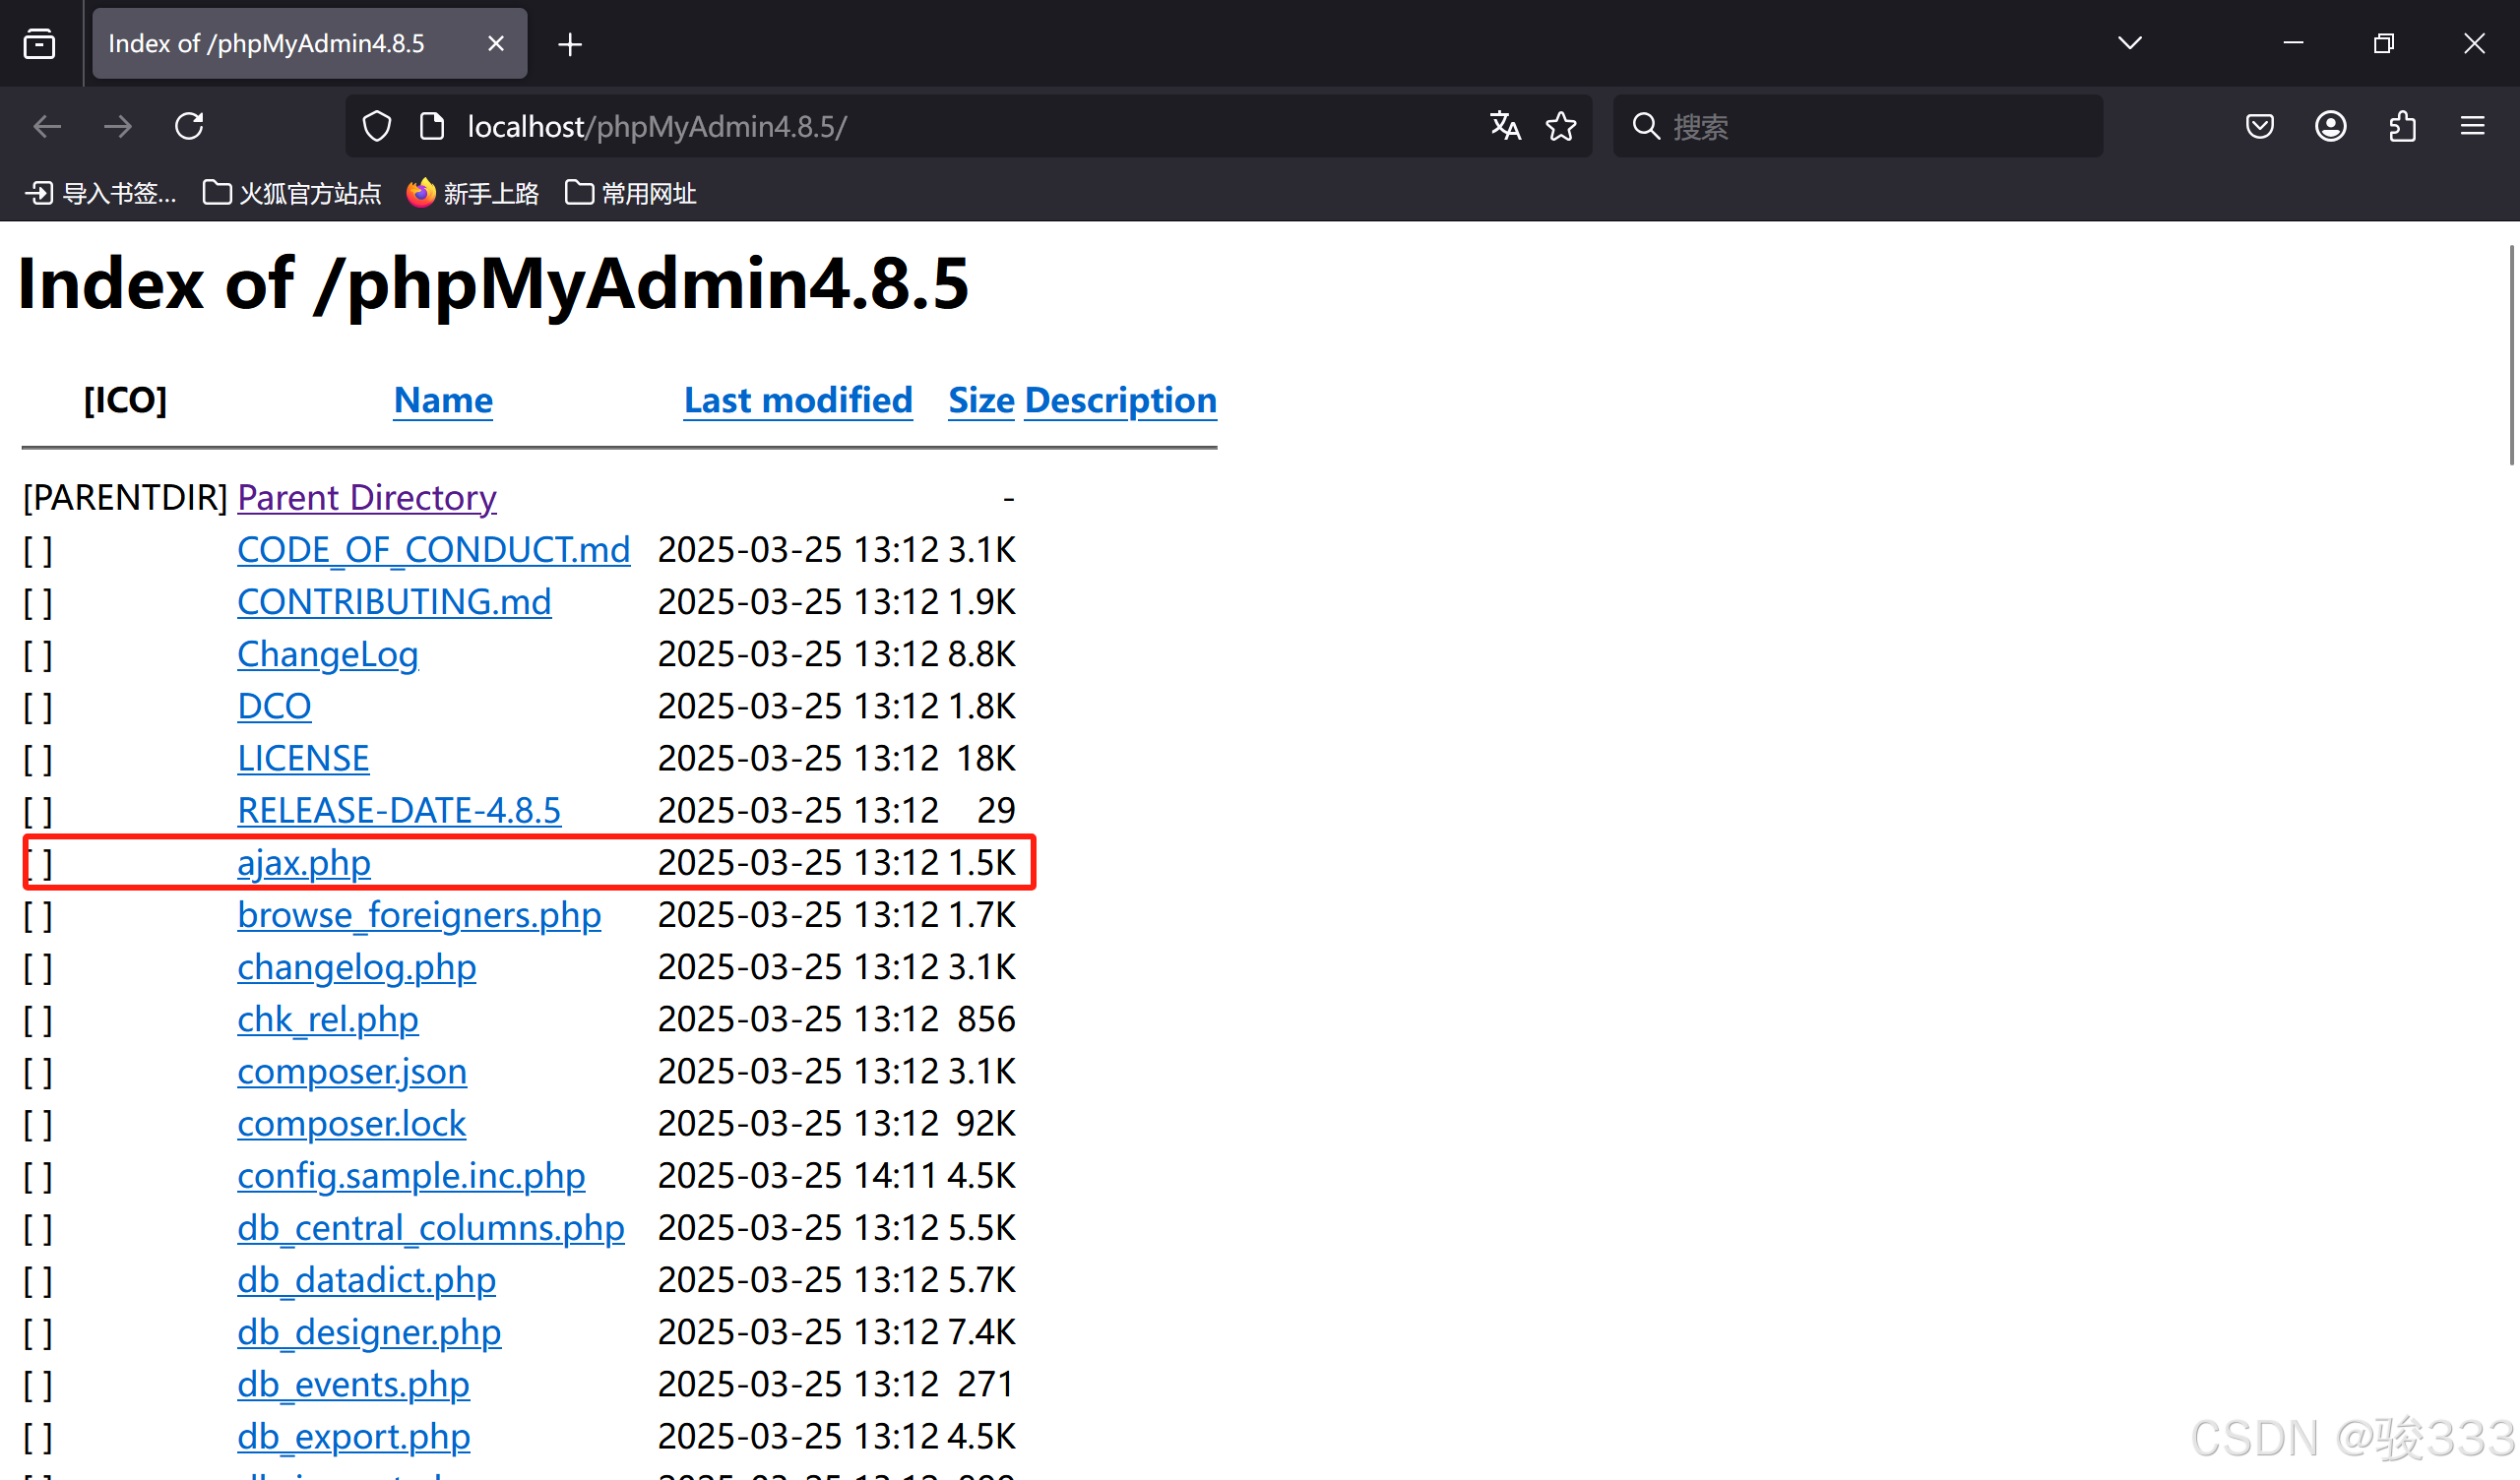Bookmark this page with the star icon
The width and height of the screenshot is (2520, 1480).
point(1561,126)
